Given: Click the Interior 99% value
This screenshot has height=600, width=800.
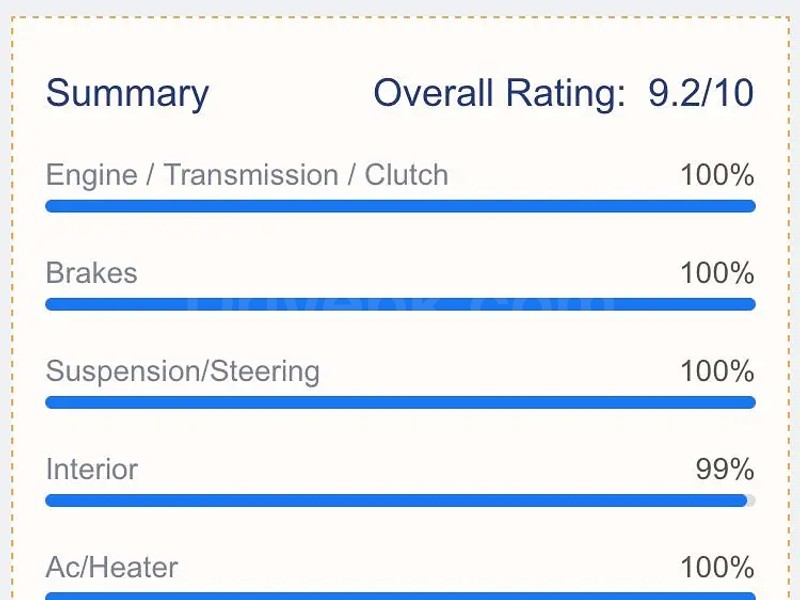Looking at the screenshot, I should tap(725, 469).
